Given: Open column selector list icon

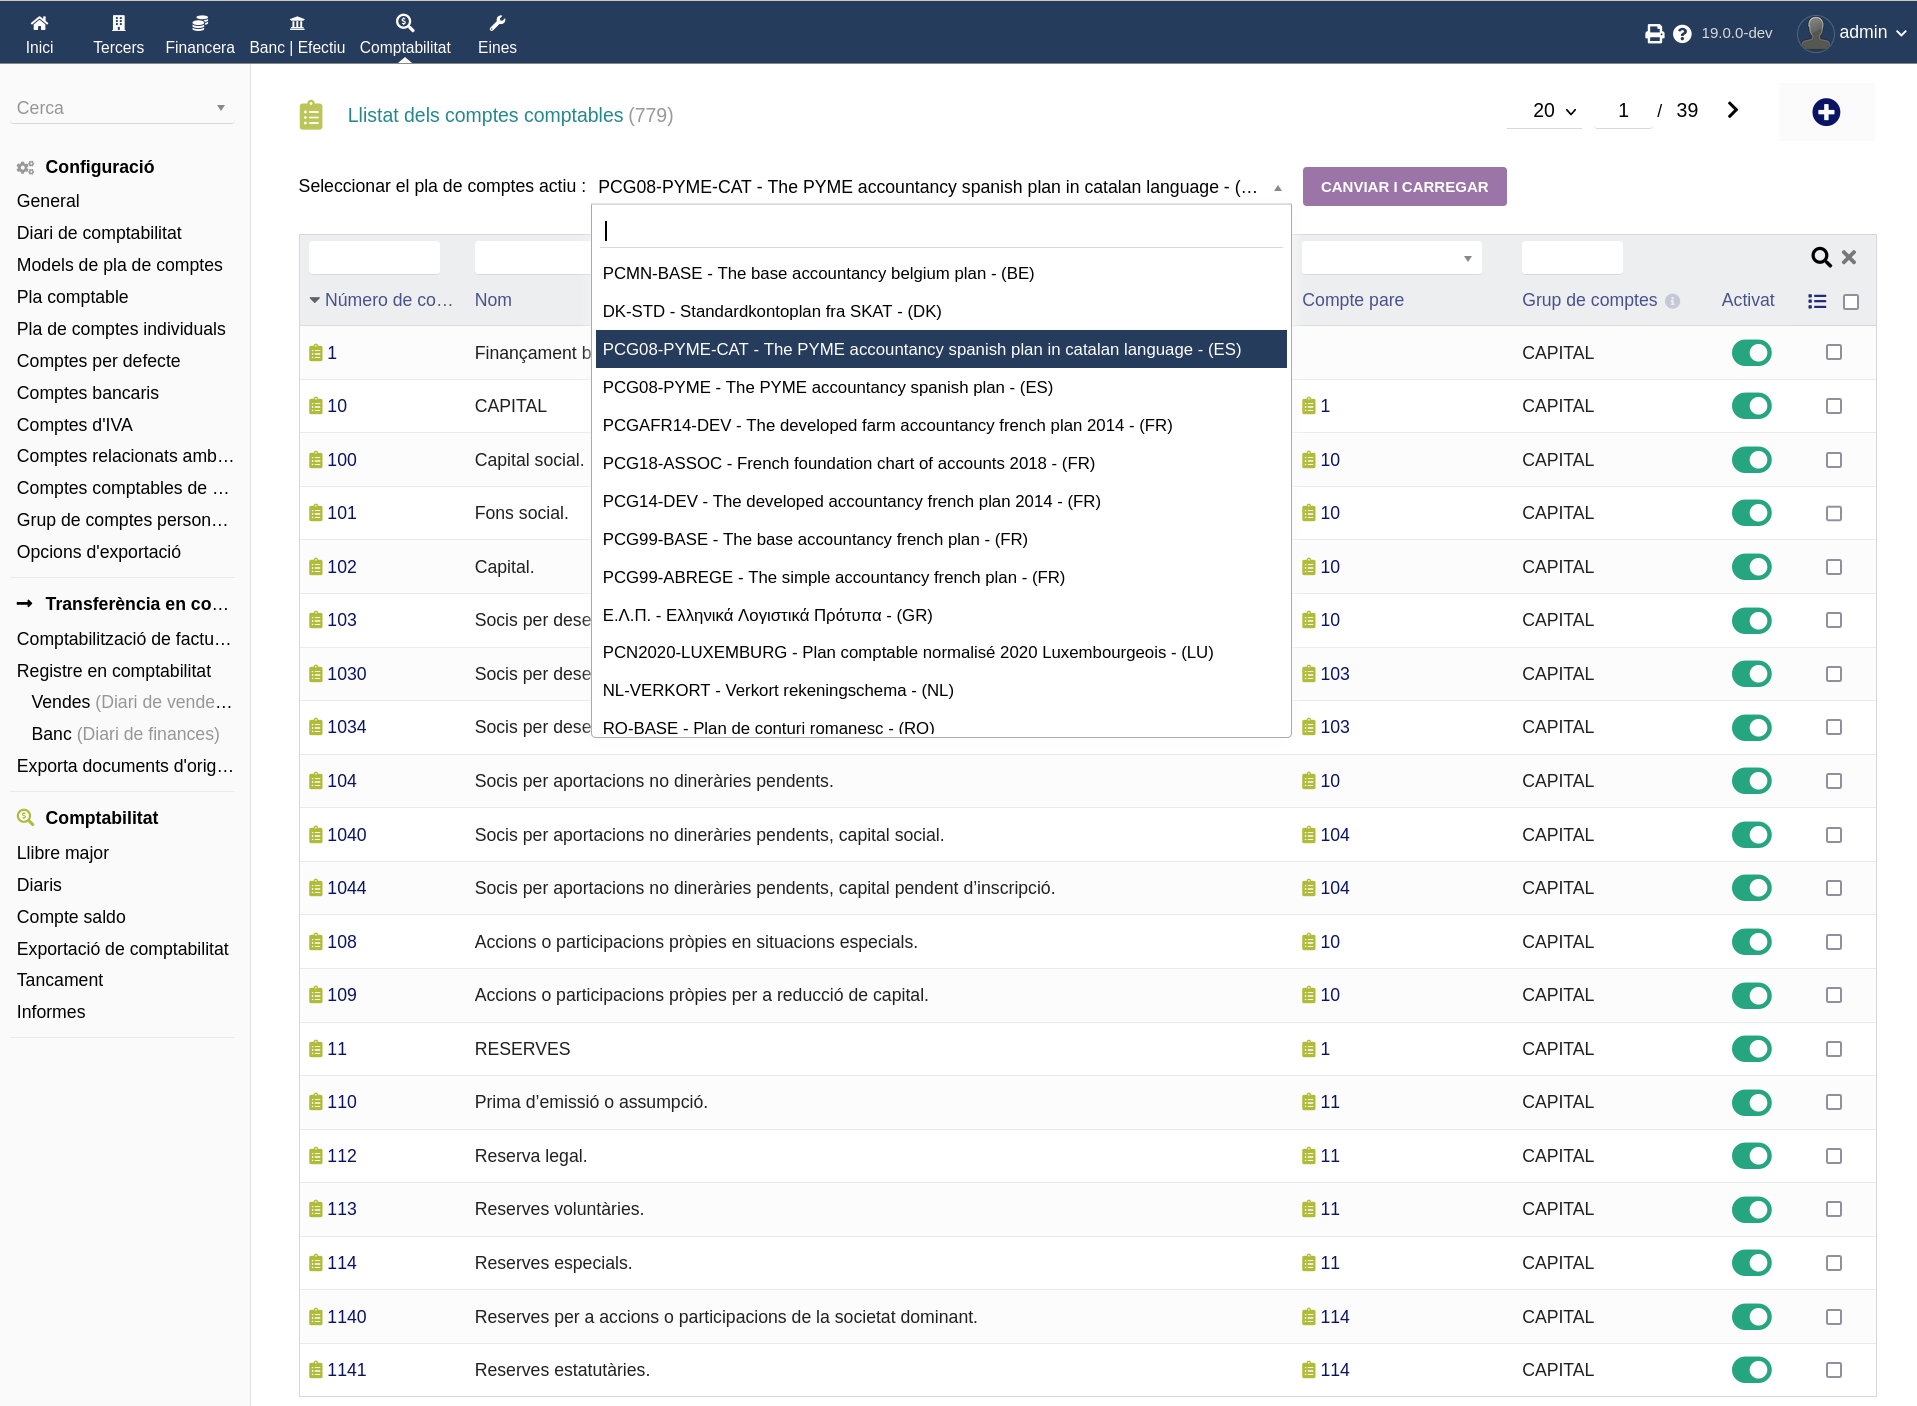Looking at the screenshot, I should pyautogui.click(x=1817, y=301).
